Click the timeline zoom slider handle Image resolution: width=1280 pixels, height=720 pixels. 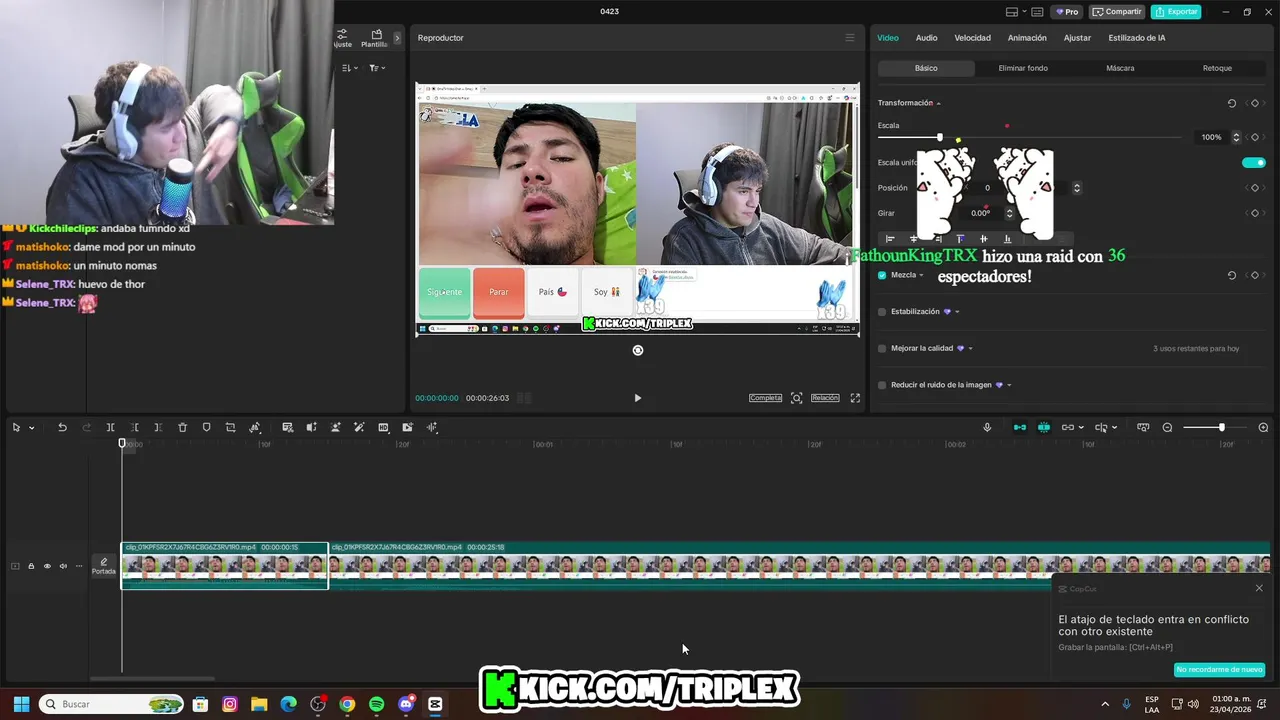click(1221, 428)
